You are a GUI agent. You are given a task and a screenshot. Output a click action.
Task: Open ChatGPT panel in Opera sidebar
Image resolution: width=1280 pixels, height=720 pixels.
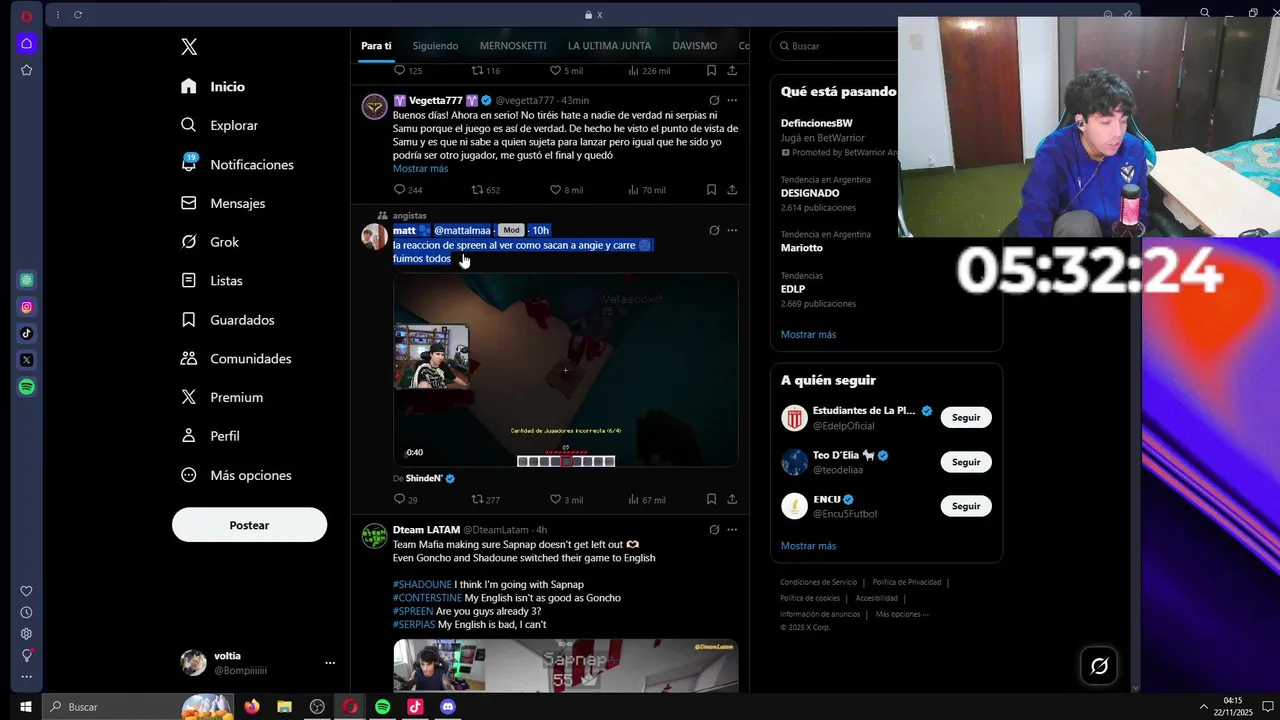tap(26, 280)
